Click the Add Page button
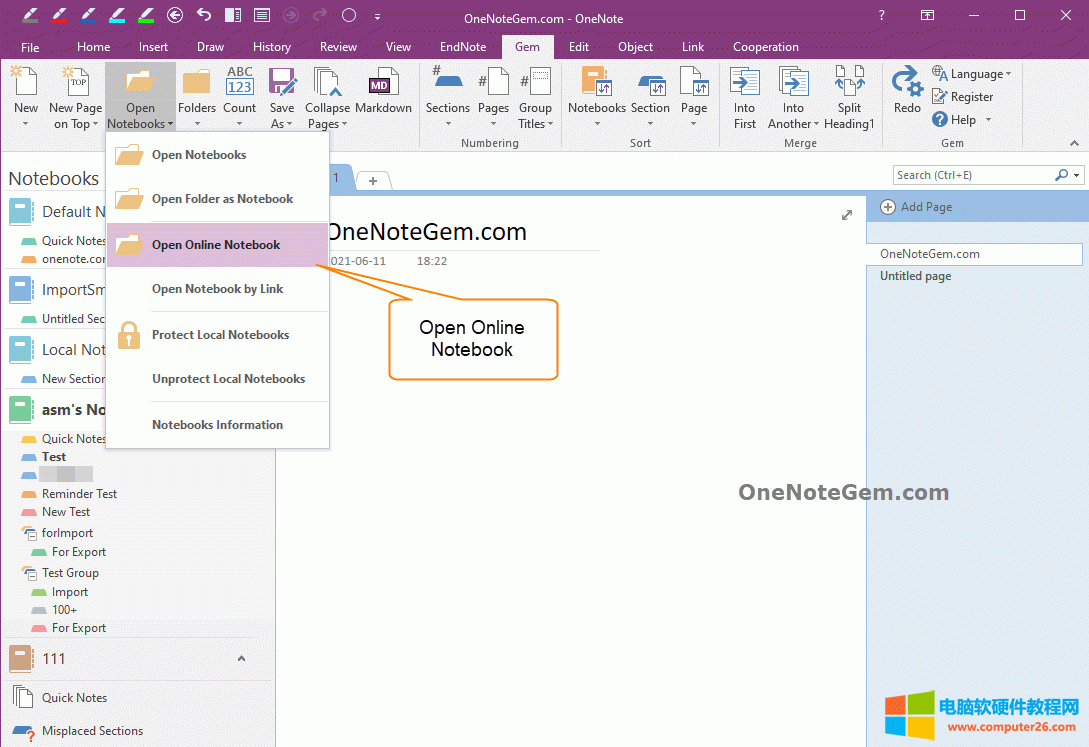Screen dimensions: 1089x747 point(915,207)
